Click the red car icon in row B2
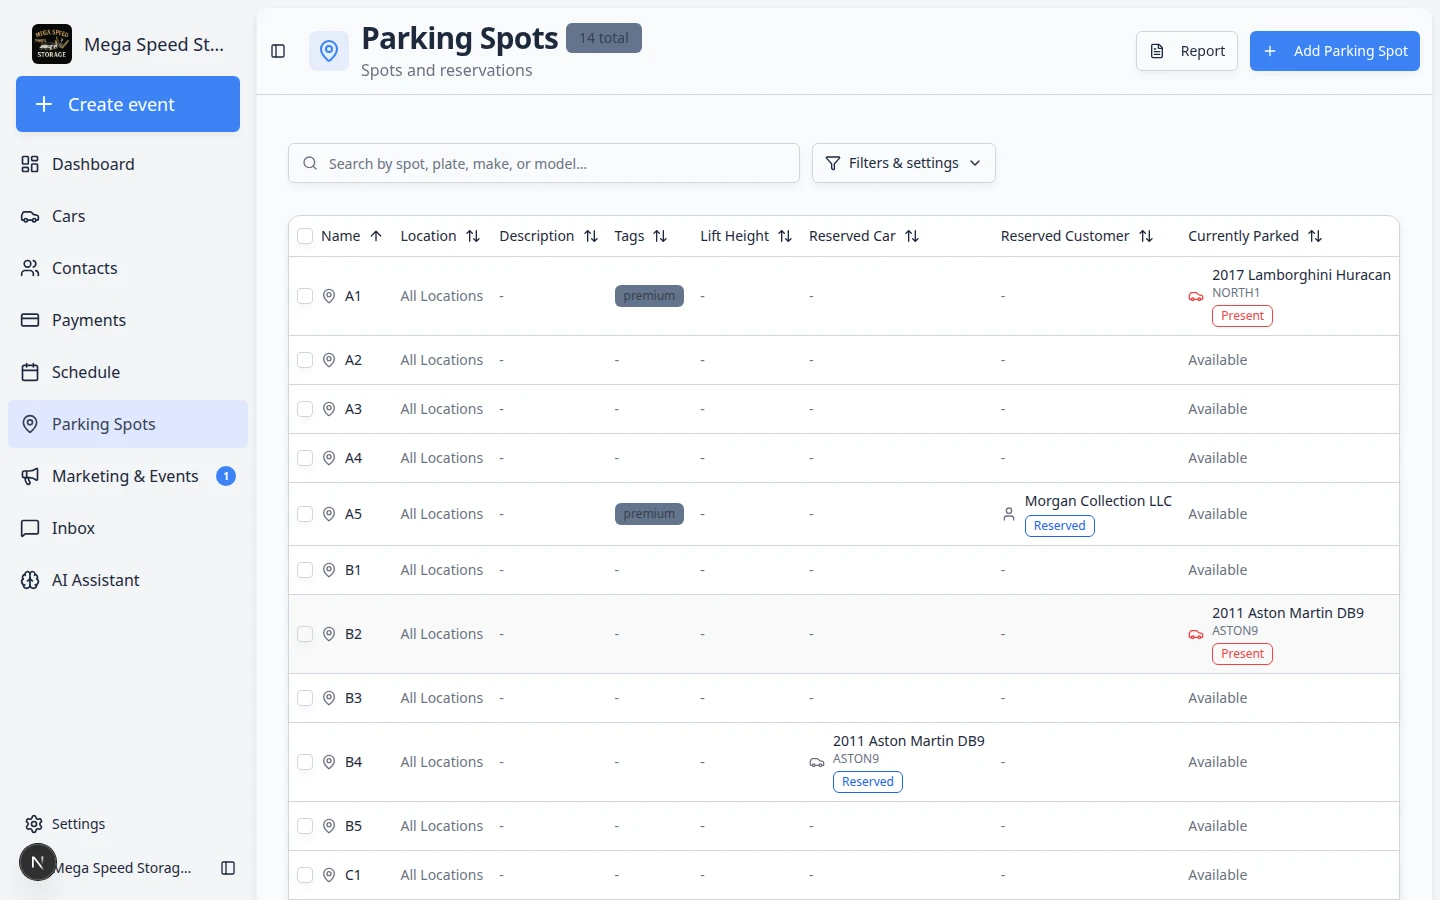Image resolution: width=1440 pixels, height=900 pixels. tap(1196, 634)
